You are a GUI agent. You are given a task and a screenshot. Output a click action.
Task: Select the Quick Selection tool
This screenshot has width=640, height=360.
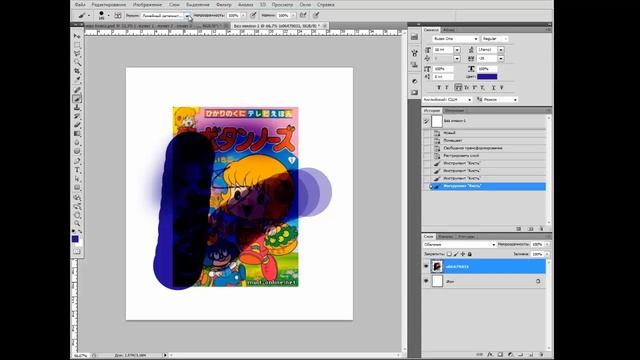[x=77, y=62]
